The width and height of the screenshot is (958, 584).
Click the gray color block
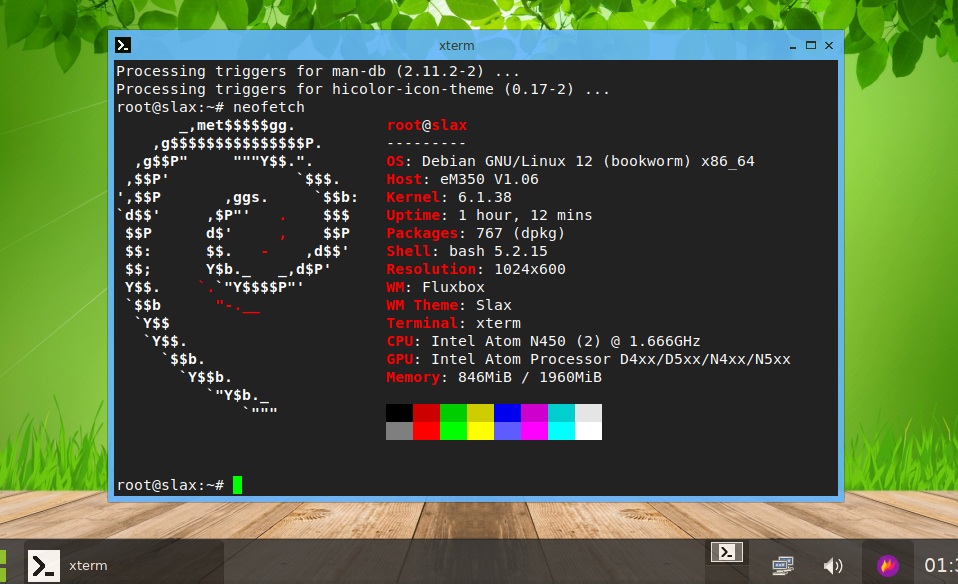point(400,431)
